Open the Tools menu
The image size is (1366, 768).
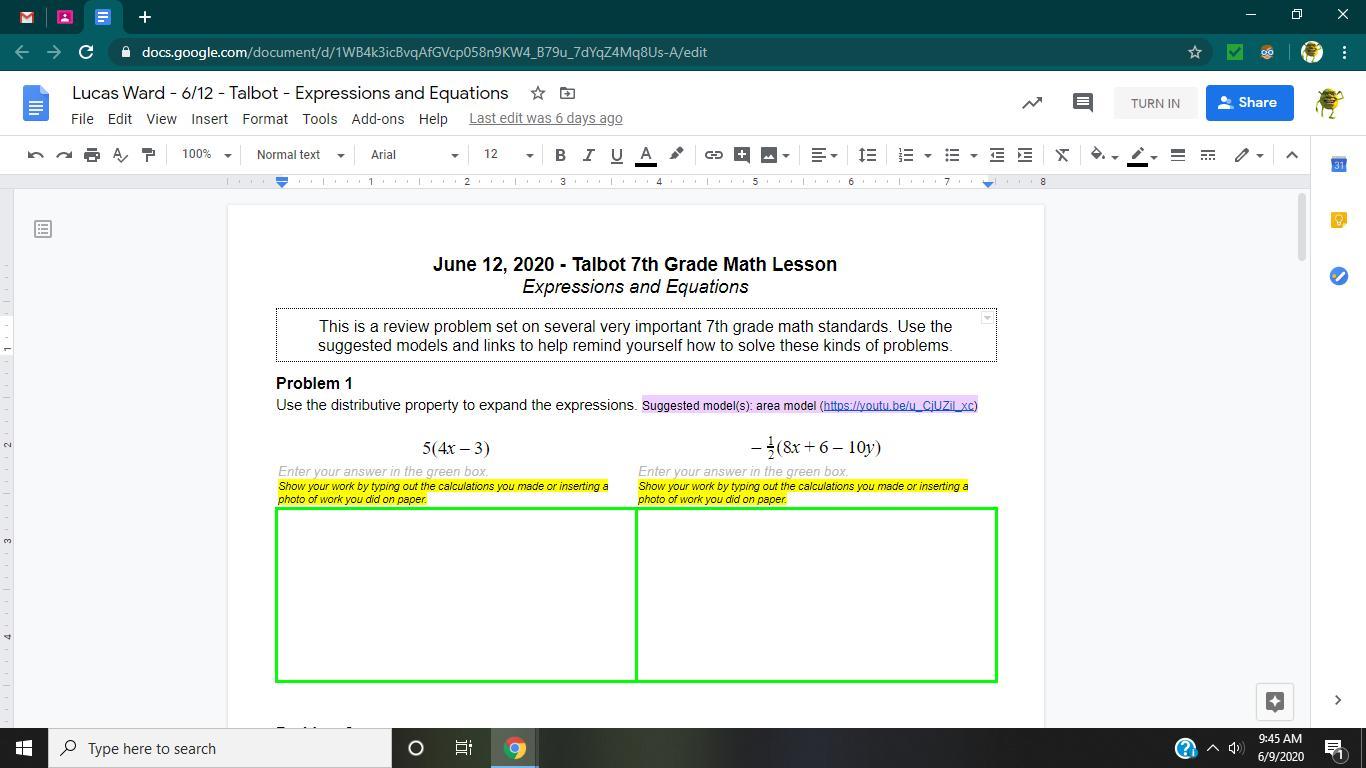(319, 118)
